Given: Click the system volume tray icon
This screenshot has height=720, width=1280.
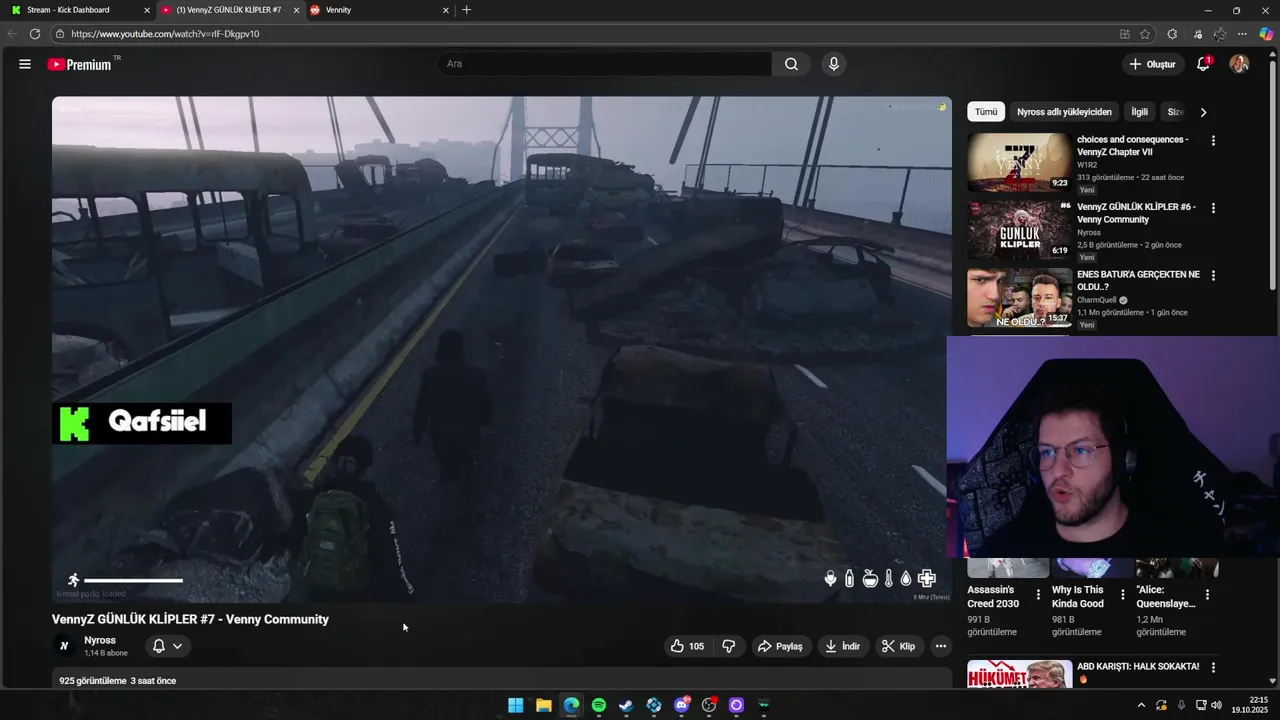Looking at the screenshot, I should tap(1216, 705).
